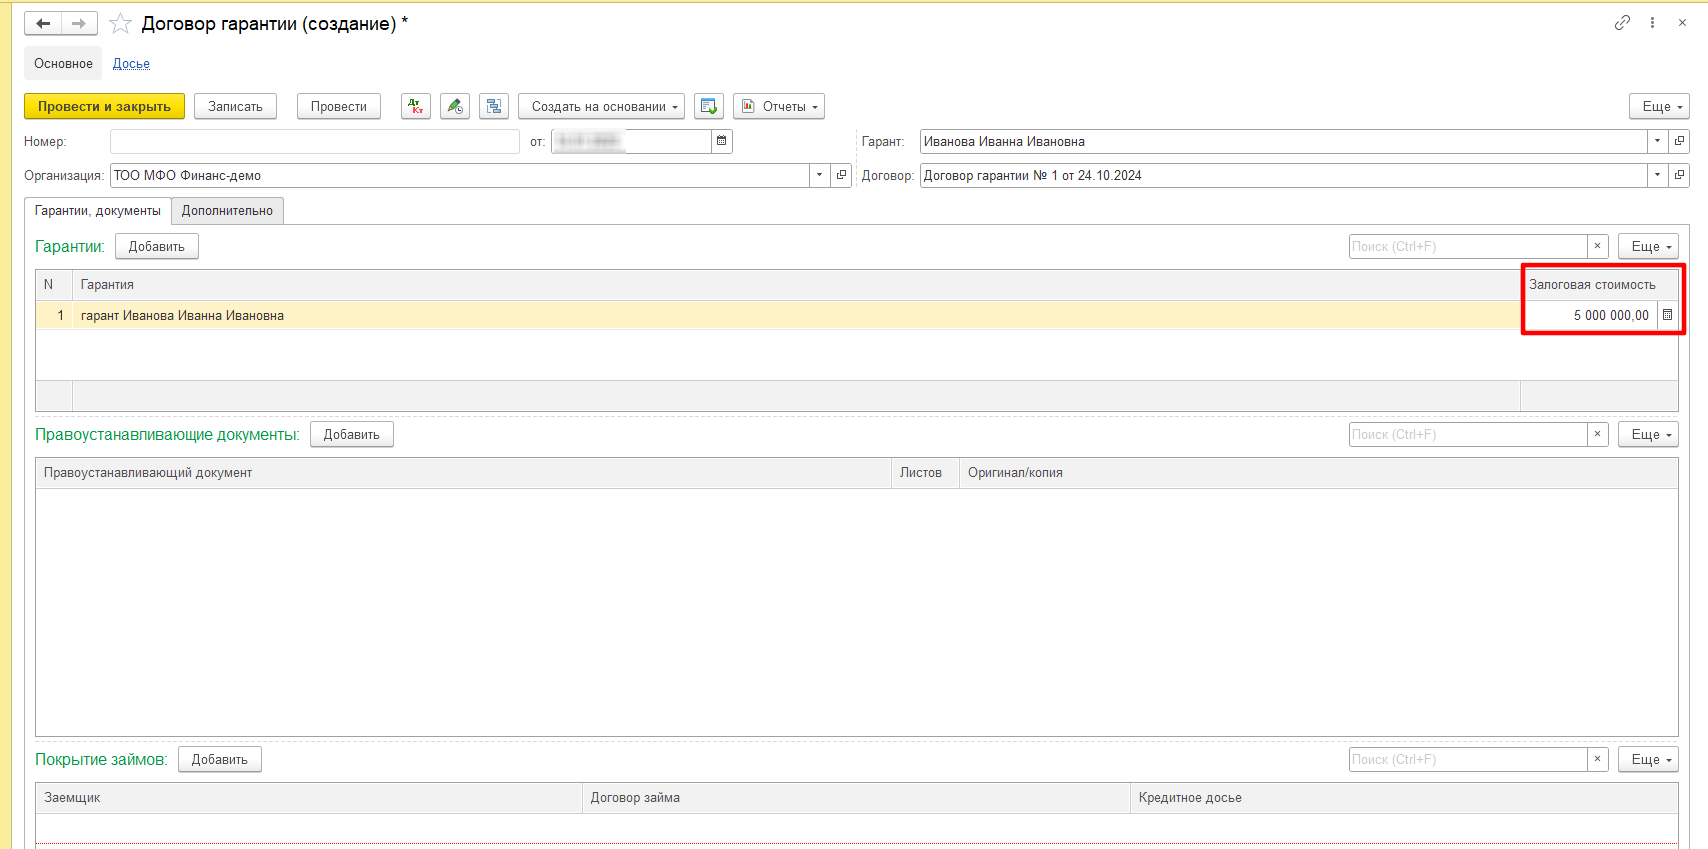Add document to favorites with the star

click(x=120, y=23)
